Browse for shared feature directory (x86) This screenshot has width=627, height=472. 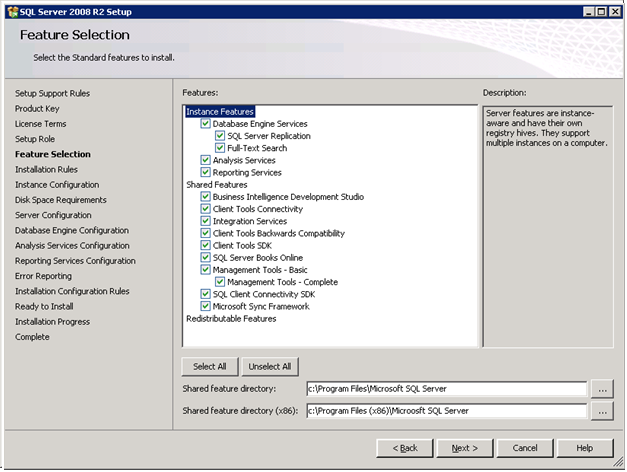coord(602,411)
